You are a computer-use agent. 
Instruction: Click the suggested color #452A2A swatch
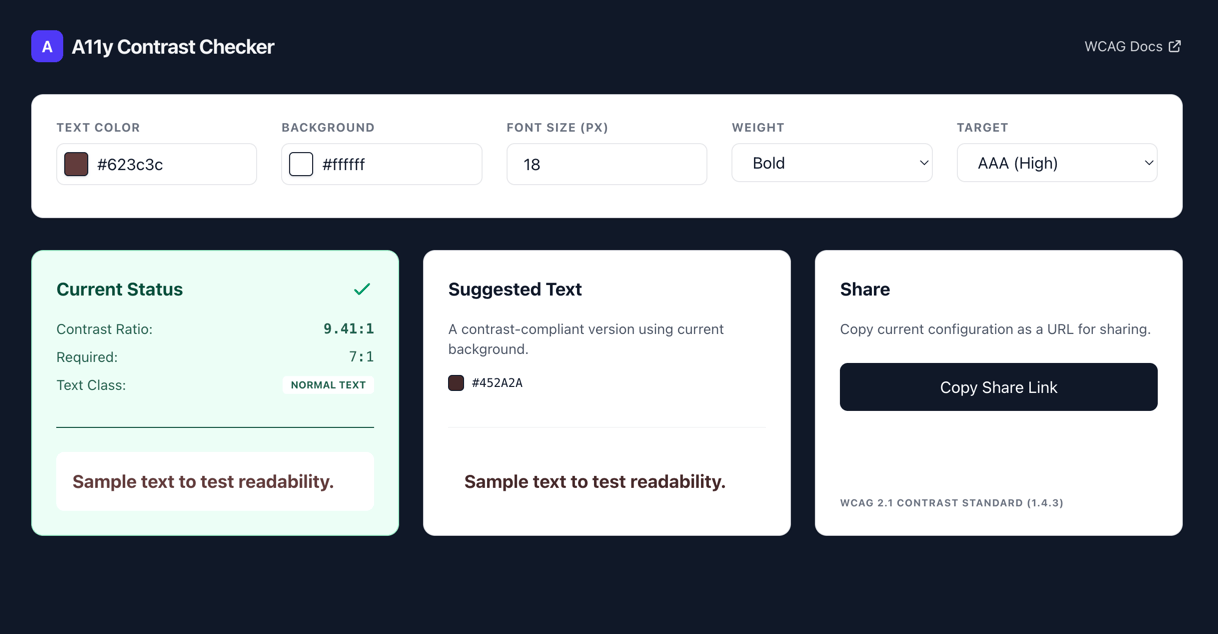click(x=456, y=383)
